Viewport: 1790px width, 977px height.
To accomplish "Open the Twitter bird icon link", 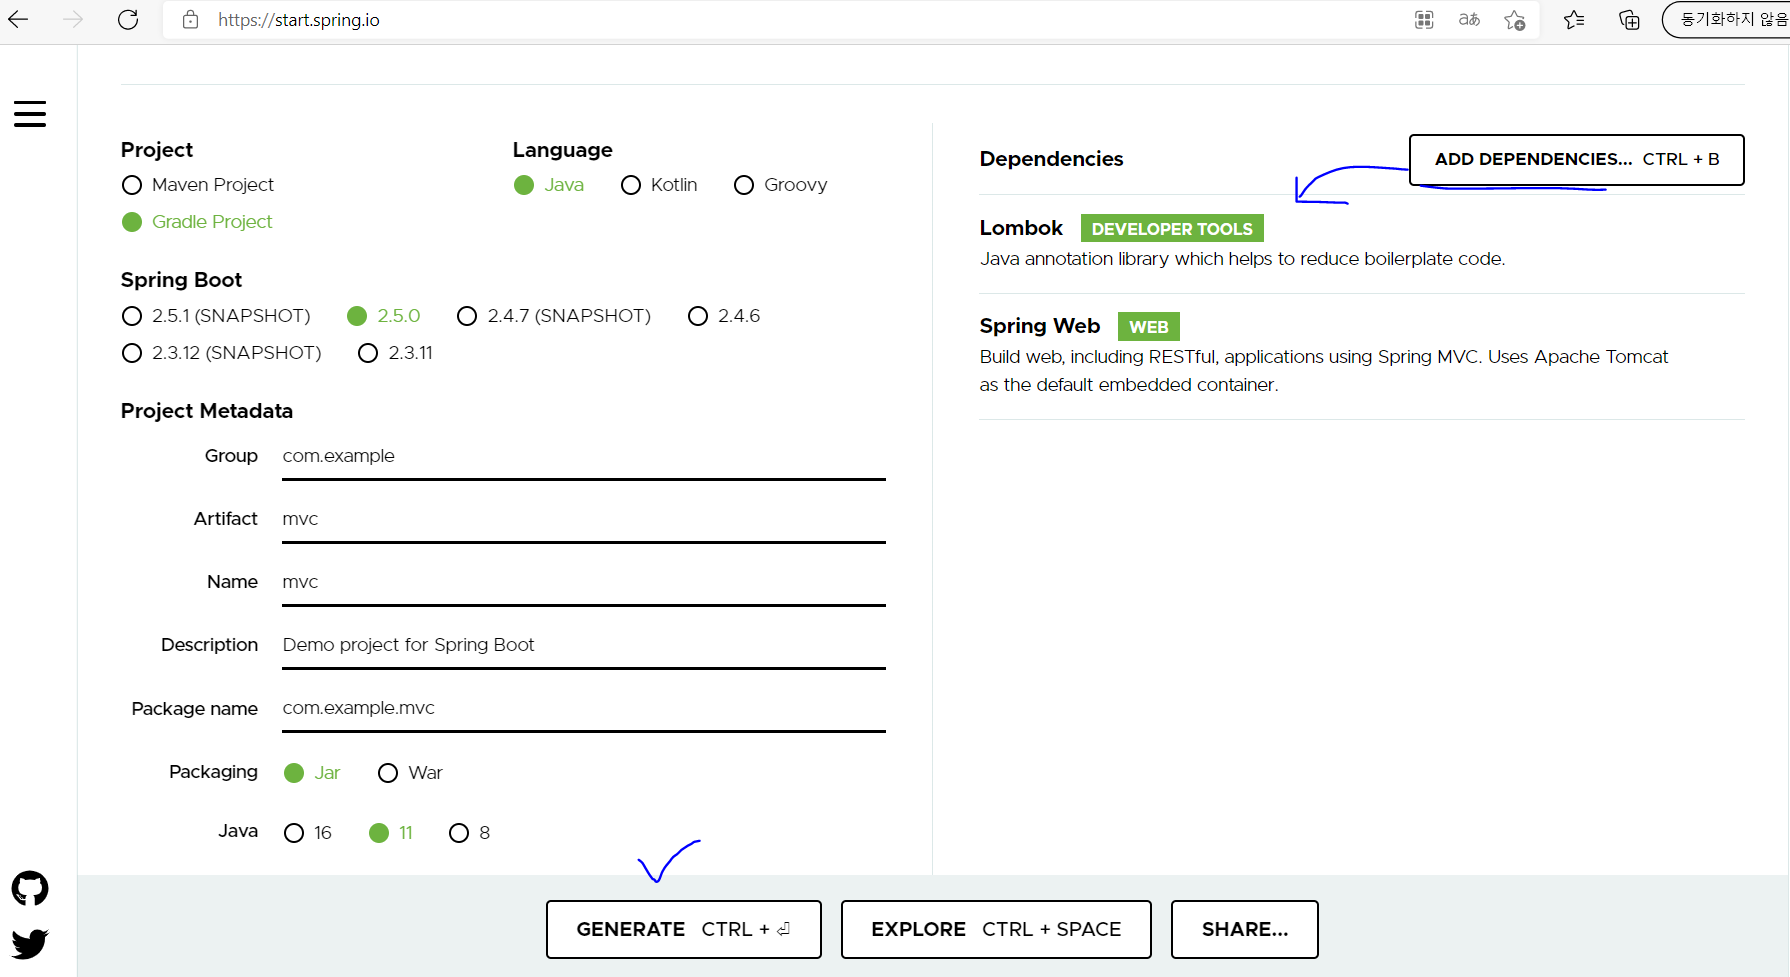I will 30,943.
